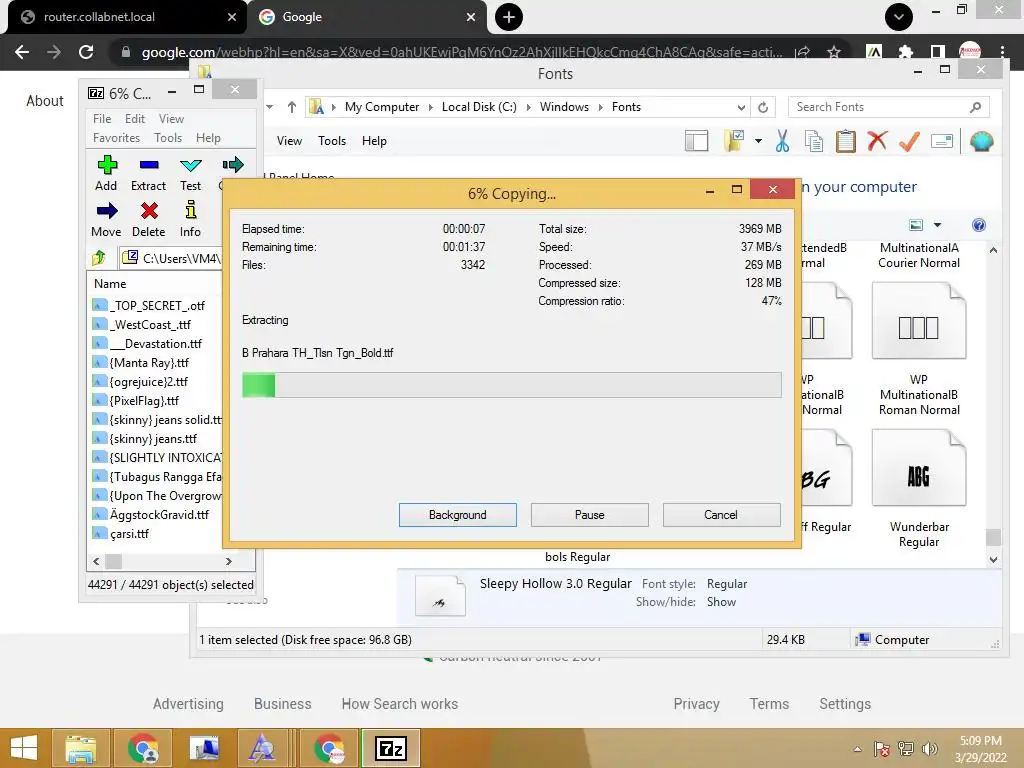Open the help question mark in Fonts window
The height and width of the screenshot is (768, 1024).
978,225
